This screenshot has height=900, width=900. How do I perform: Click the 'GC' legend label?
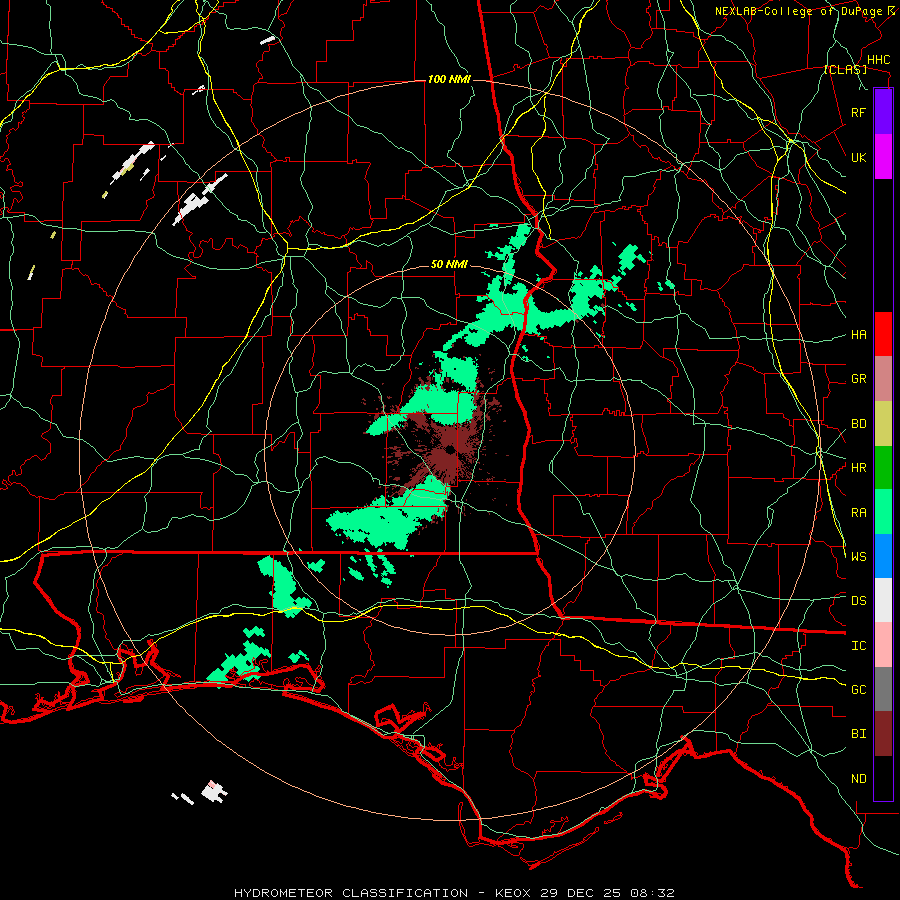[858, 690]
